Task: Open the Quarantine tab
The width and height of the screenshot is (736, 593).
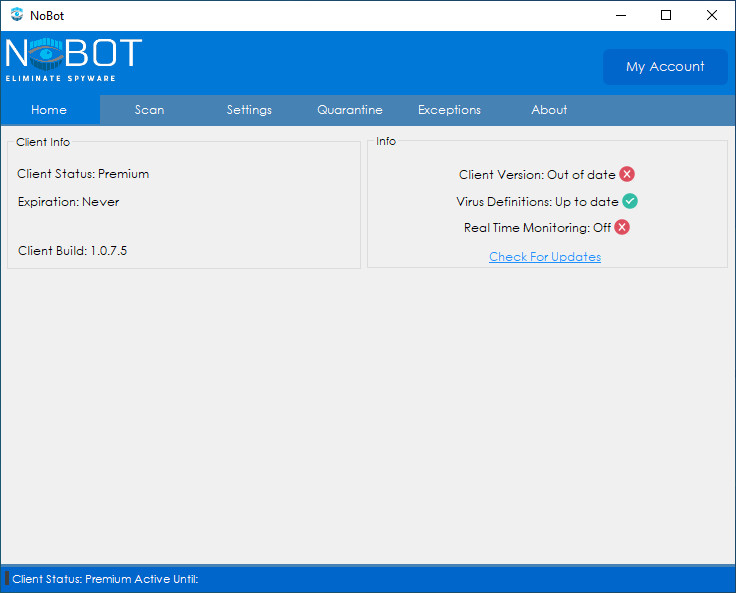Action: tap(350, 110)
